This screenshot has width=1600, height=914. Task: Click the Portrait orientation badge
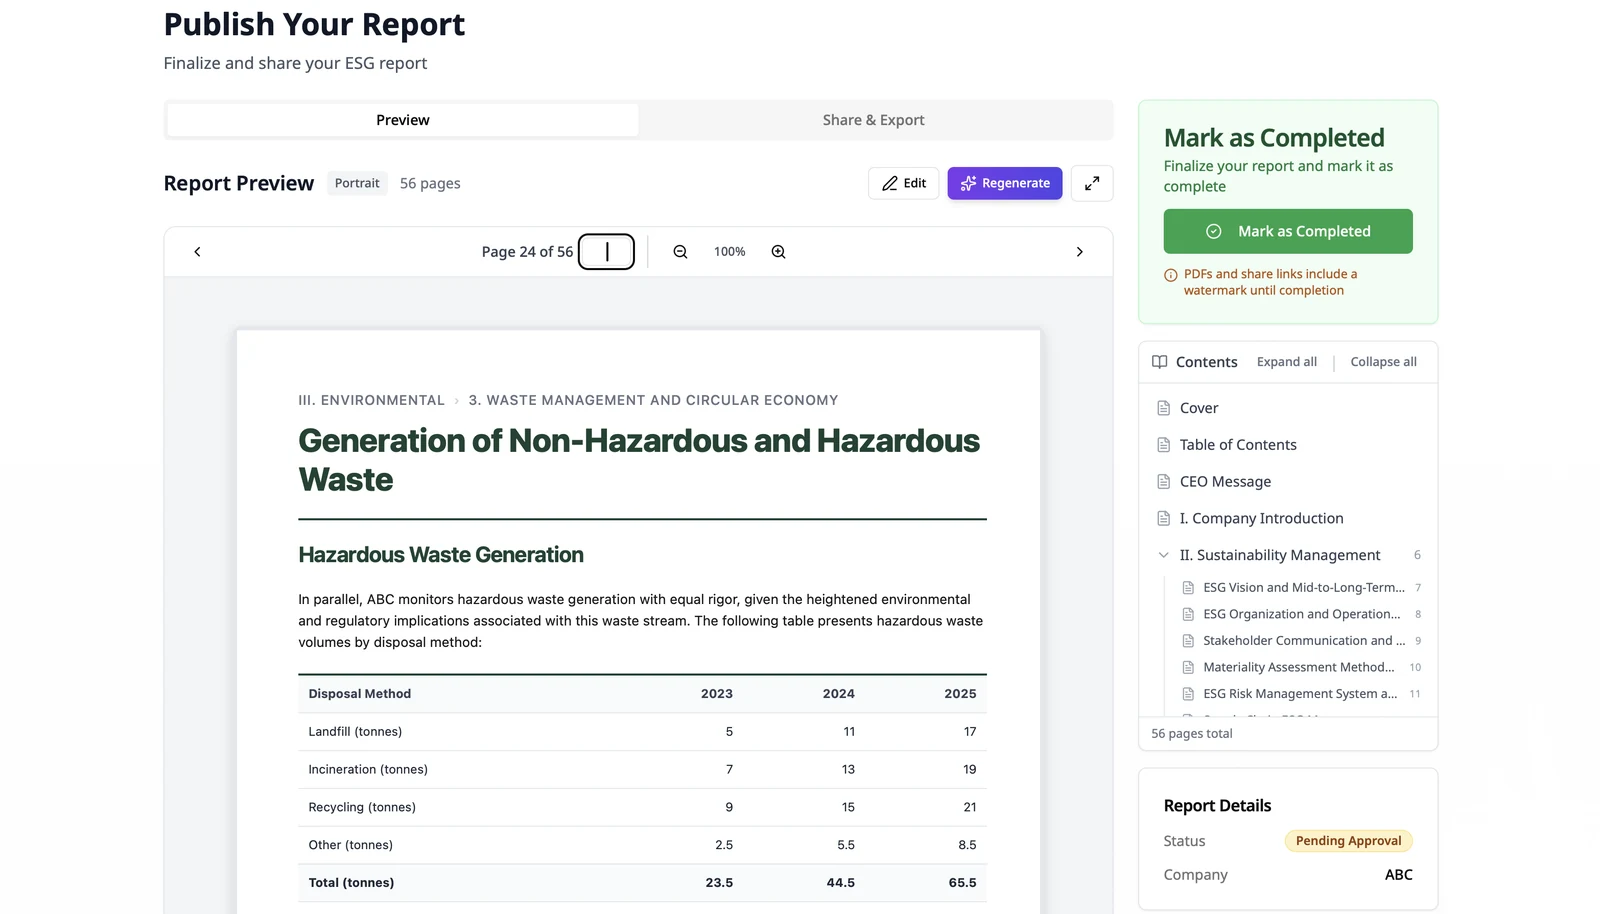click(x=357, y=183)
